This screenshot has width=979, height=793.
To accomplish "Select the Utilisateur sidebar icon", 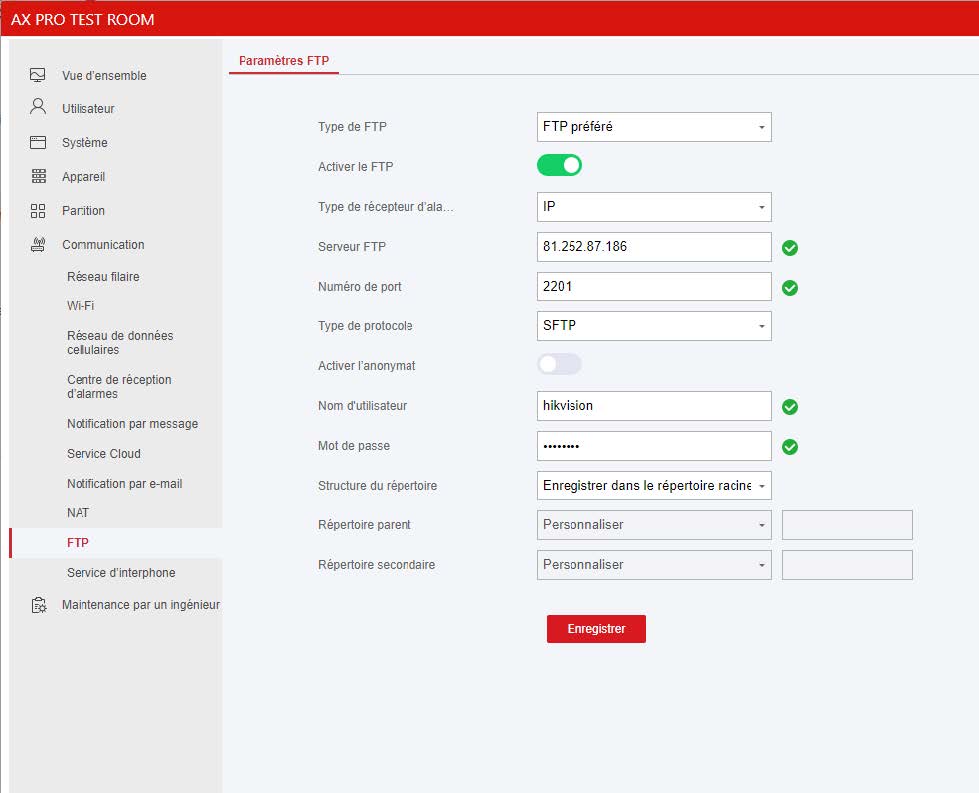I will point(37,108).
